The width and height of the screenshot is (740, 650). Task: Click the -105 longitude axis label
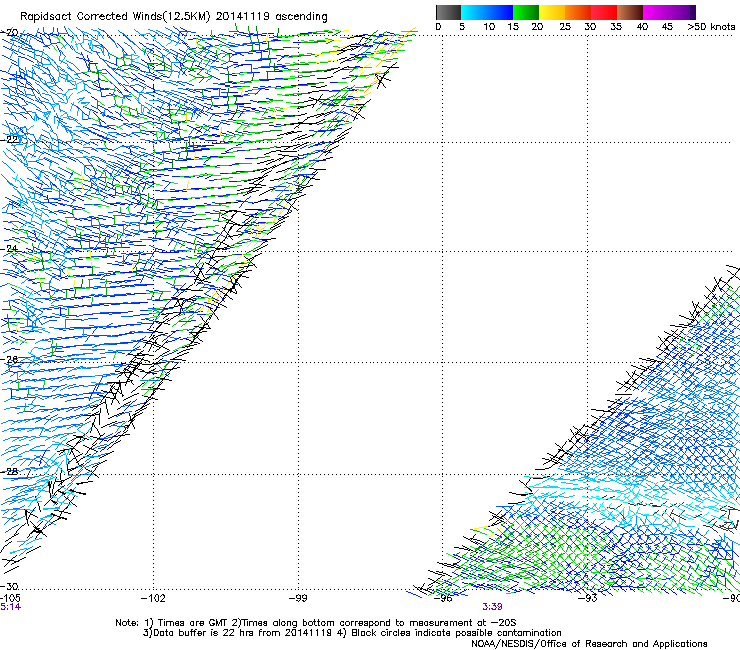10,598
